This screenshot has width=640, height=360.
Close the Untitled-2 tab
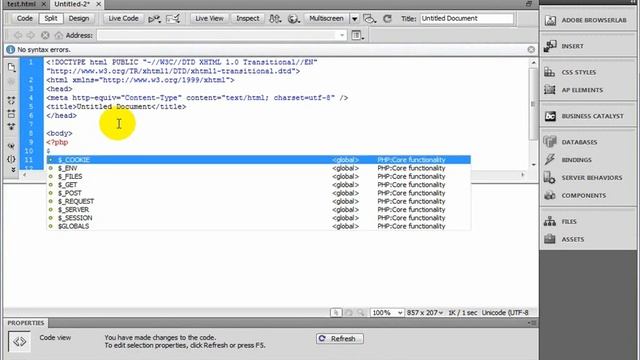click(x=98, y=4)
